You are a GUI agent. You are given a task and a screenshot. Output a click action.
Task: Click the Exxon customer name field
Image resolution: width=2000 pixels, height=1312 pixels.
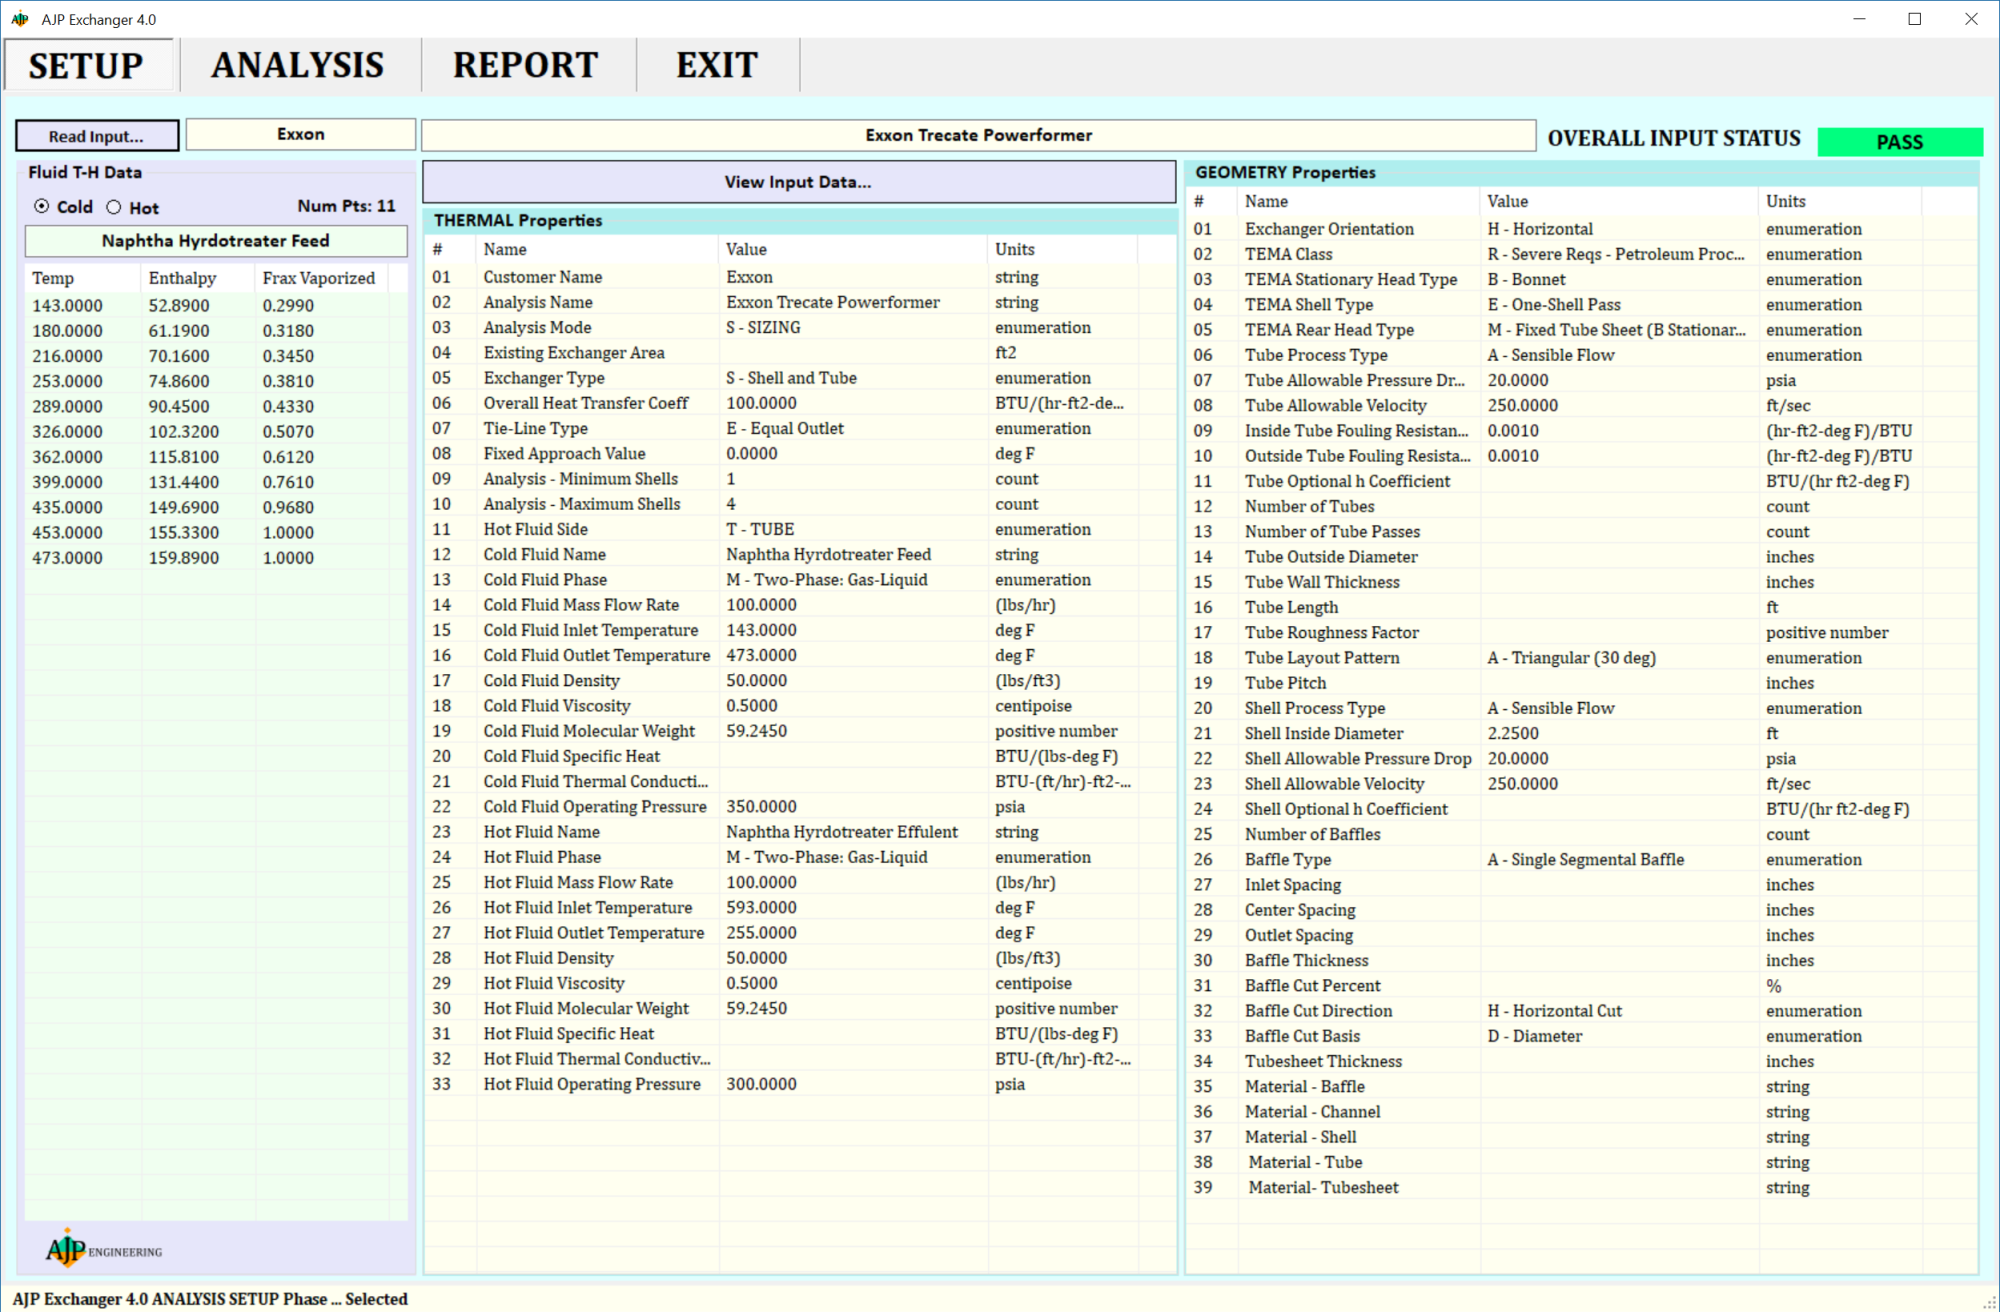[301, 134]
